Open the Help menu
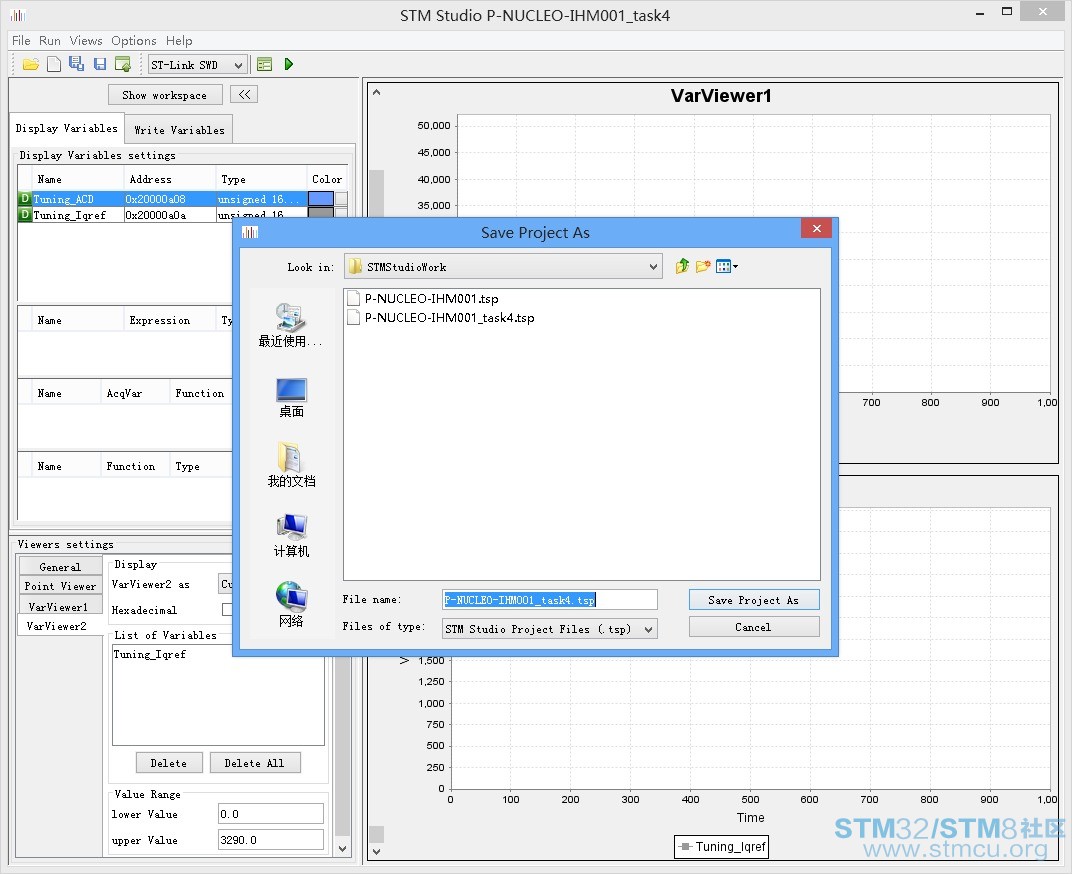1072x874 pixels. [178, 40]
